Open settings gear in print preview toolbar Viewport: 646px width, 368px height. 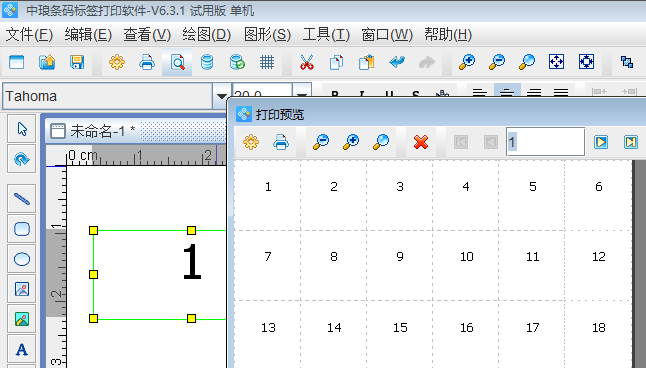click(251, 142)
